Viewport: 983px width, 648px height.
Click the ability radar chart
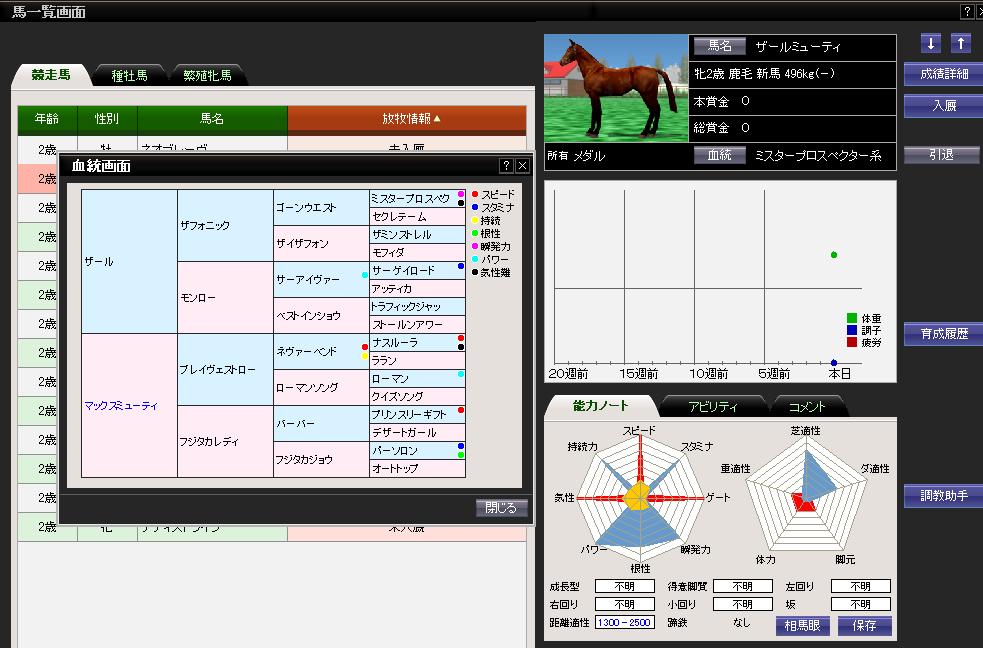click(x=639, y=498)
